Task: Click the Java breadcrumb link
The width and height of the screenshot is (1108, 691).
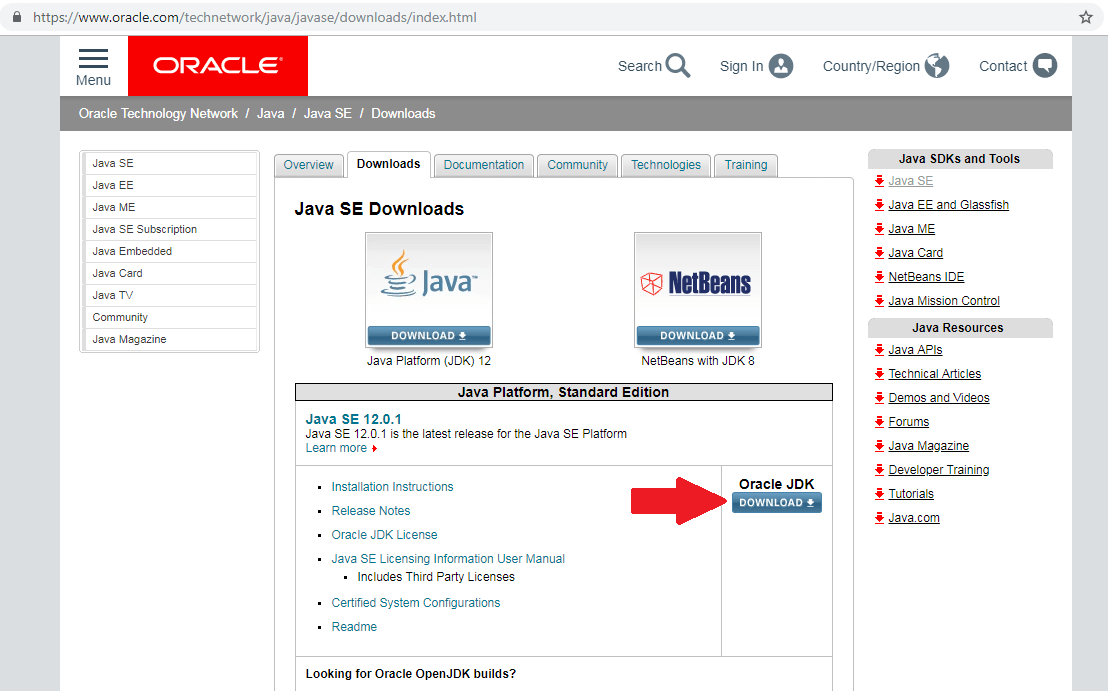Action: (x=271, y=114)
